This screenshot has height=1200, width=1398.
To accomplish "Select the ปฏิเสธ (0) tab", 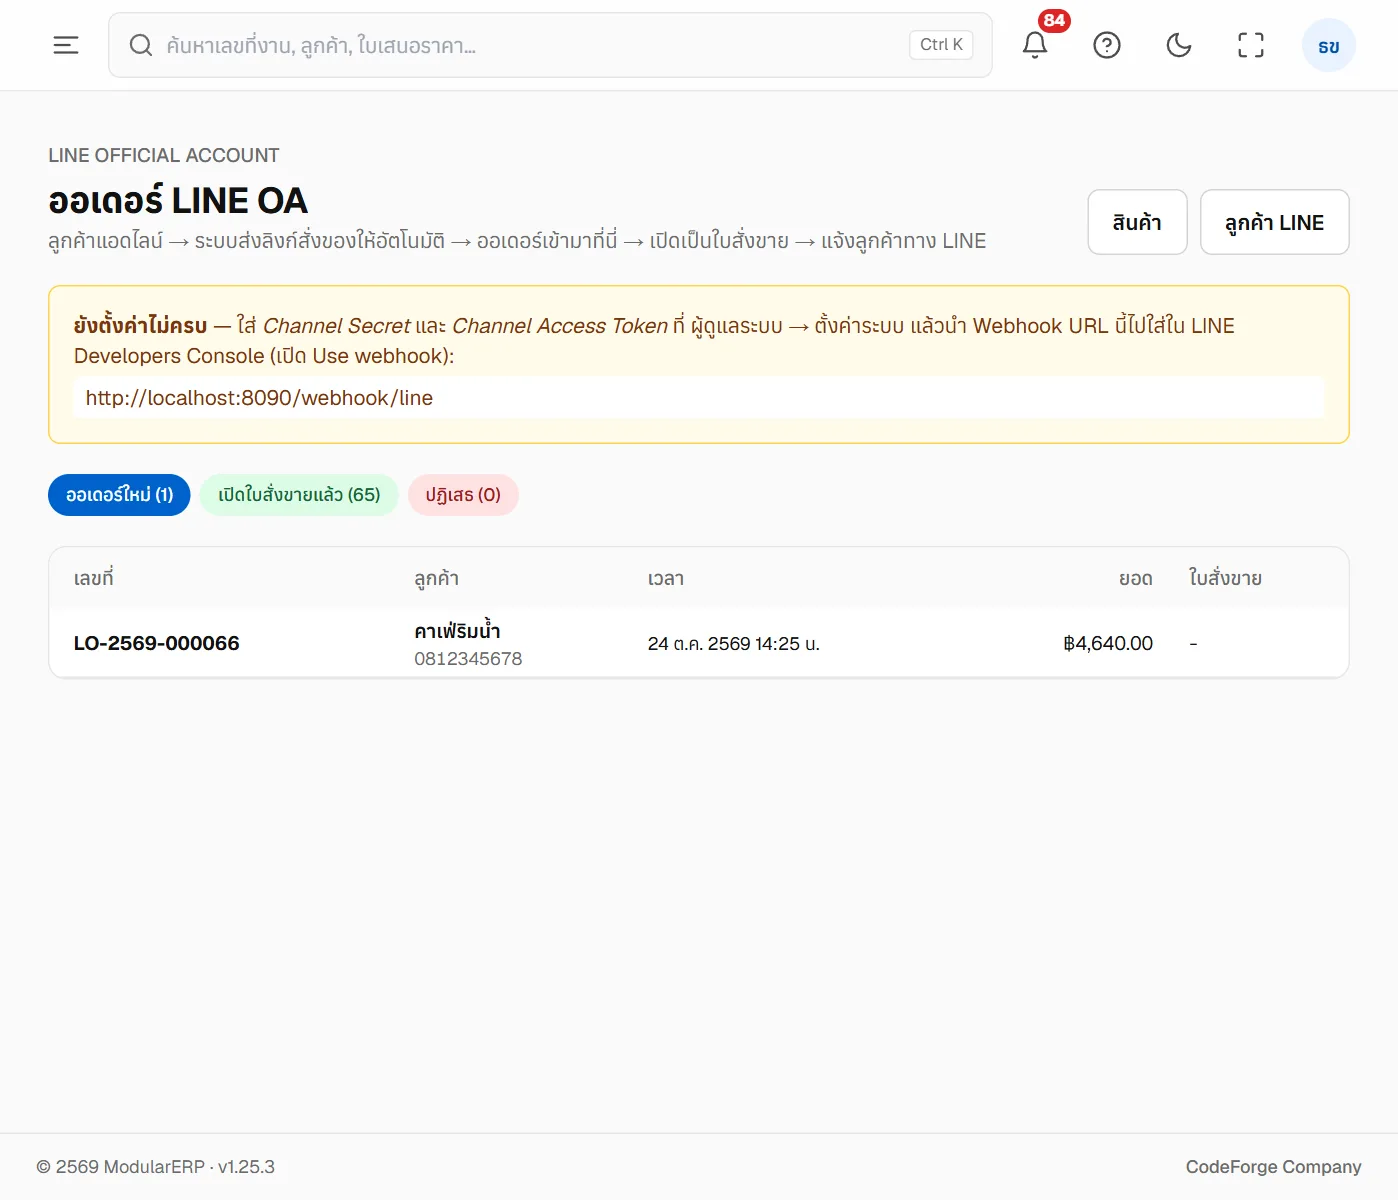I will click(x=463, y=495).
